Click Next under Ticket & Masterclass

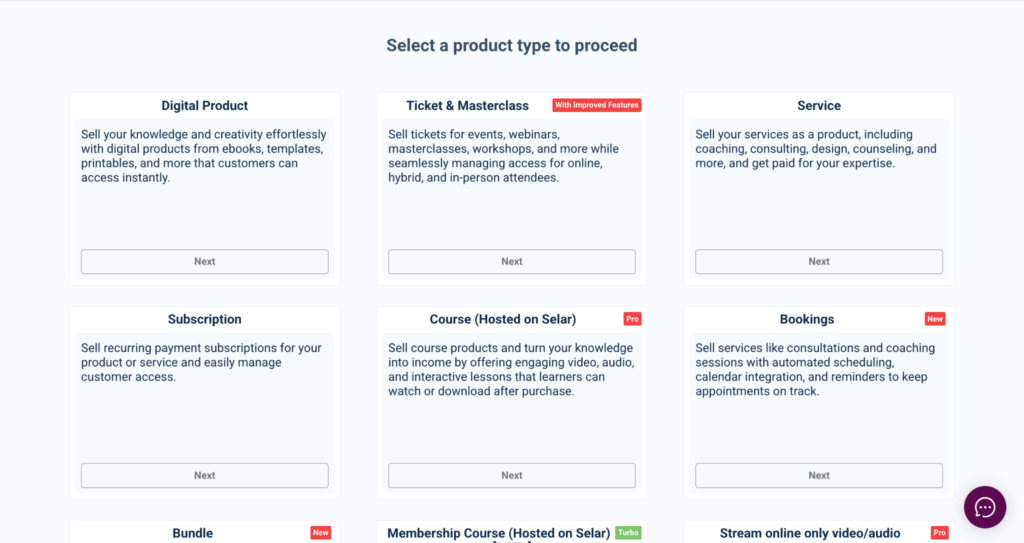click(x=511, y=261)
